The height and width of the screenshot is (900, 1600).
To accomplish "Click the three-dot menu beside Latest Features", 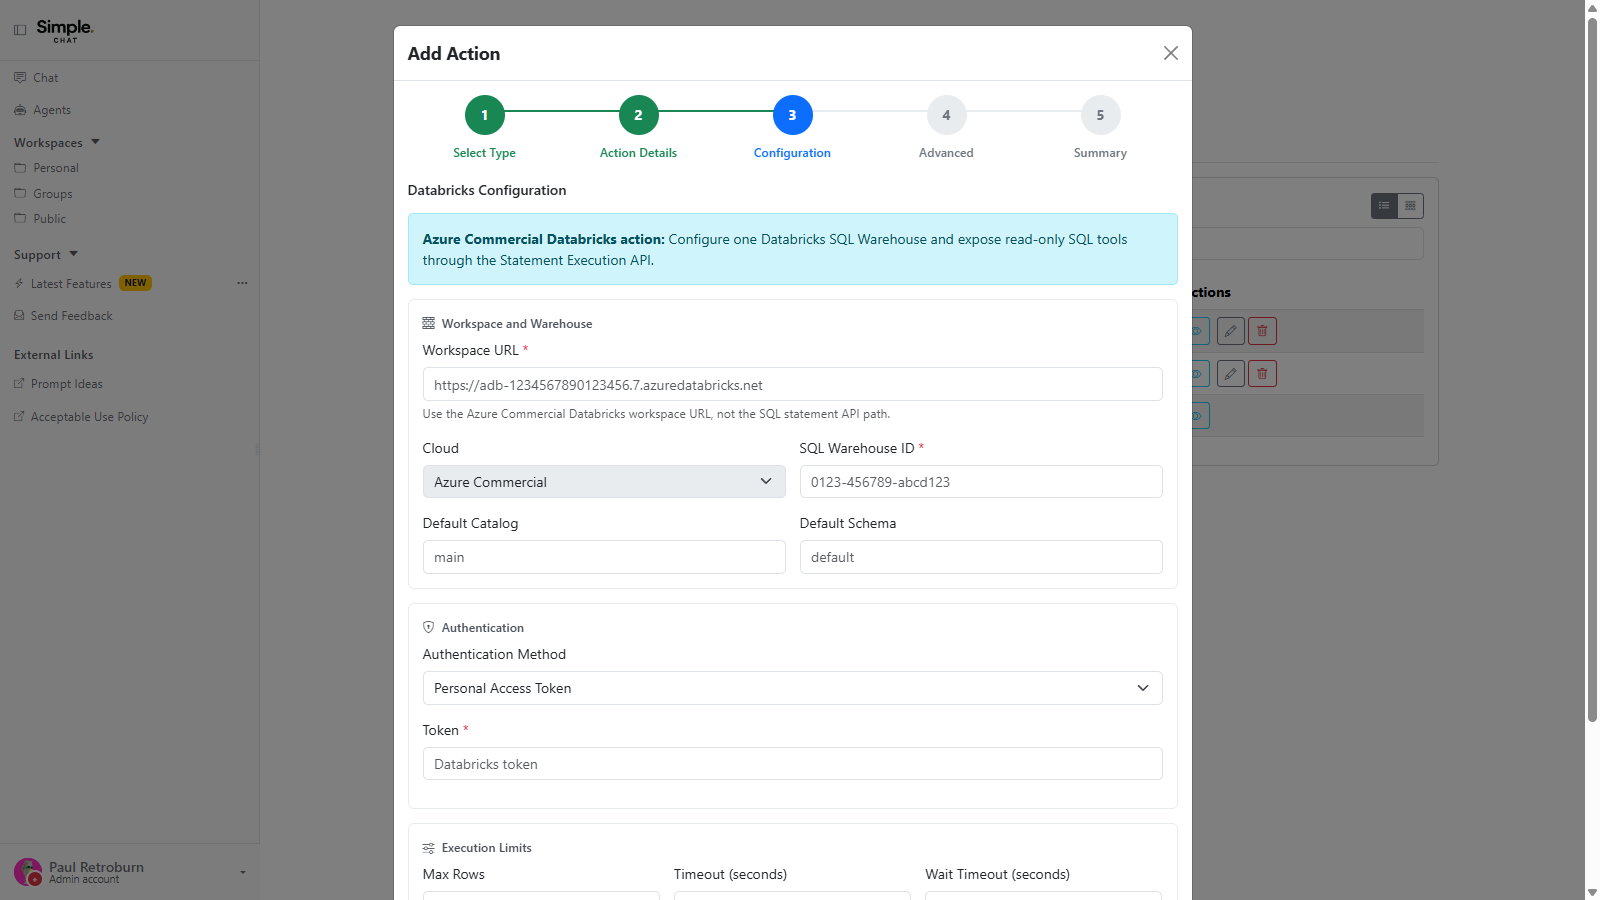I will point(242,283).
